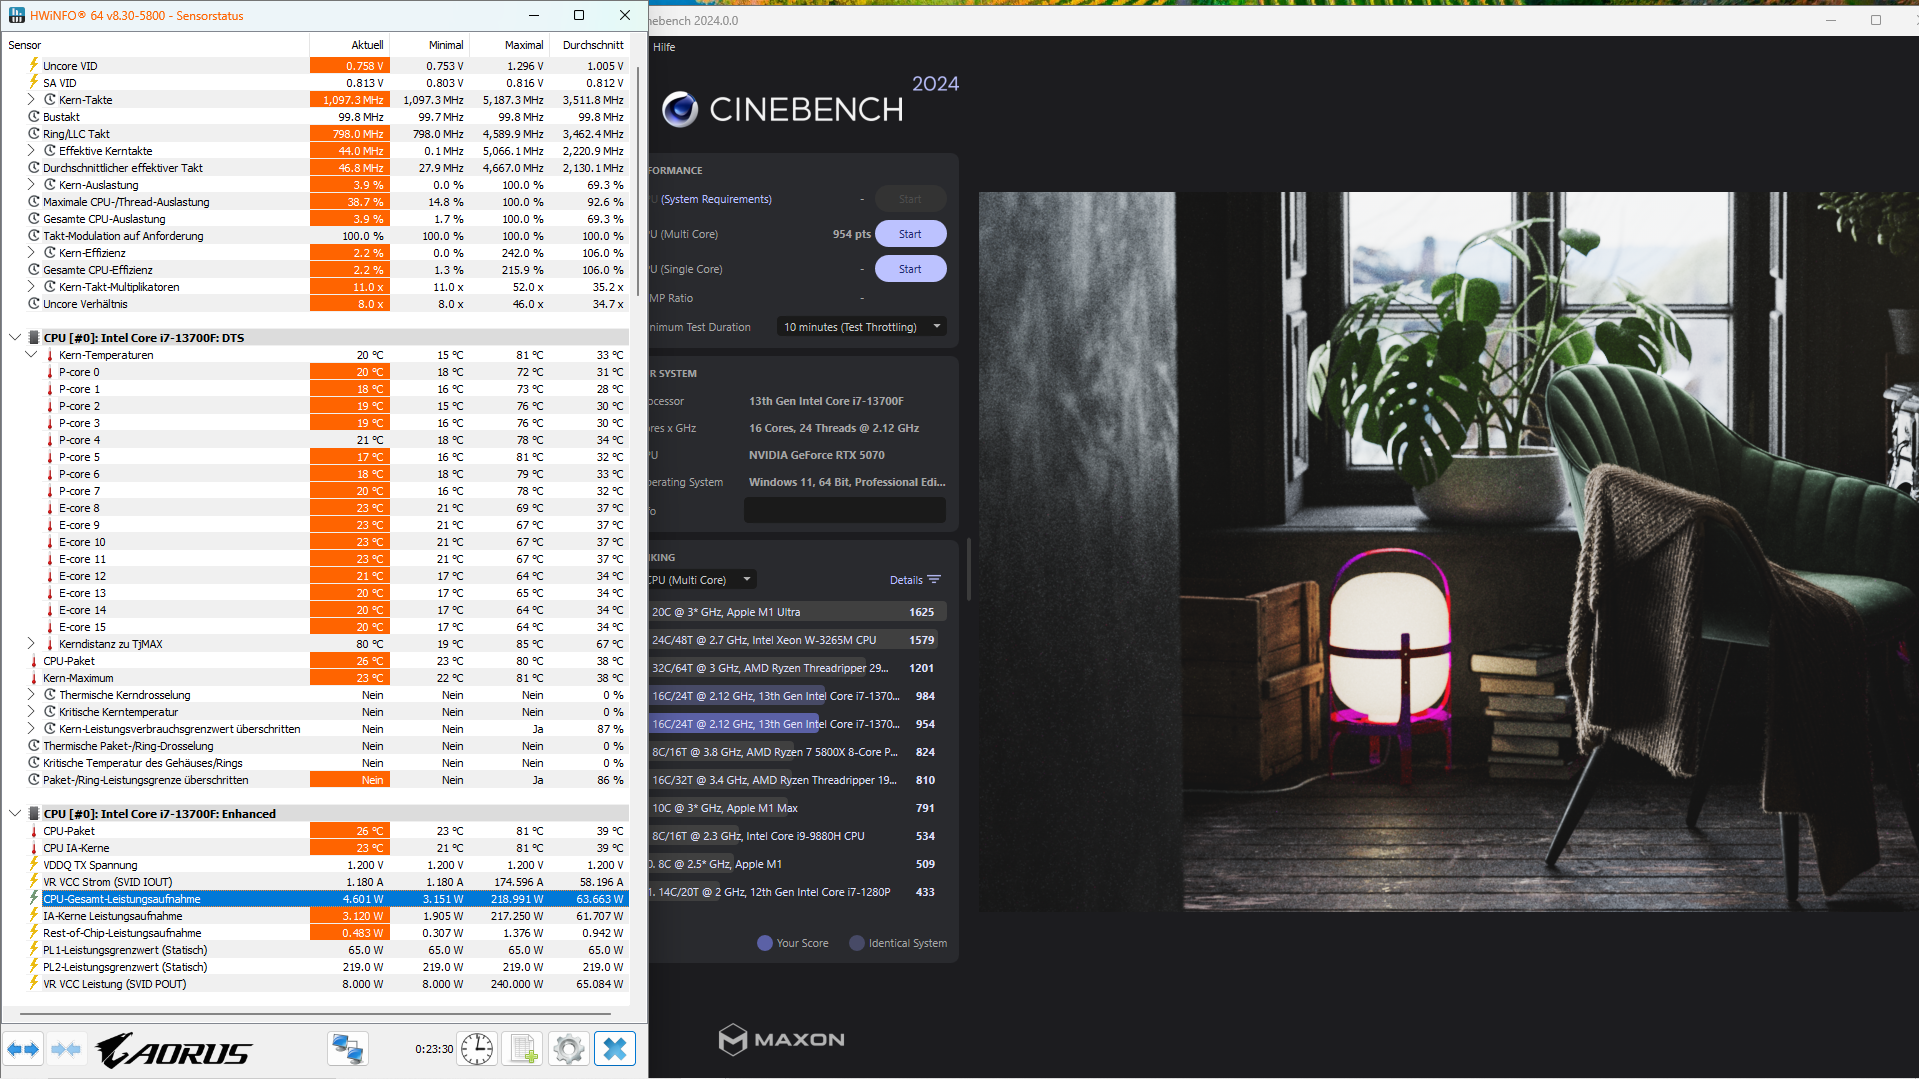Select the Apple M1 Ultra ranking entry
This screenshot has height=1079, width=1919.
(797, 612)
